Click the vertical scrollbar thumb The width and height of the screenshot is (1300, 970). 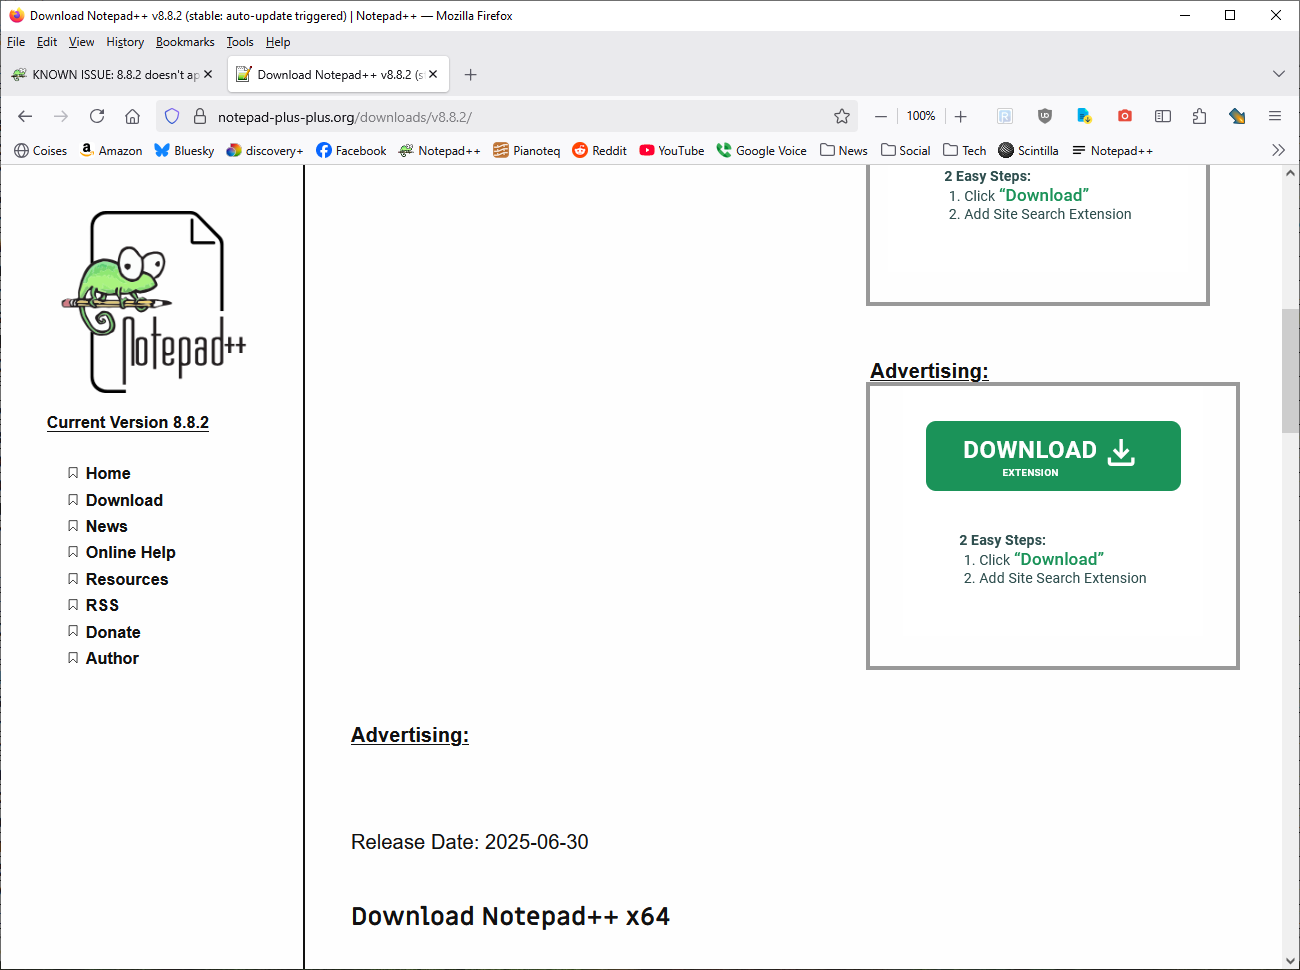[1290, 370]
